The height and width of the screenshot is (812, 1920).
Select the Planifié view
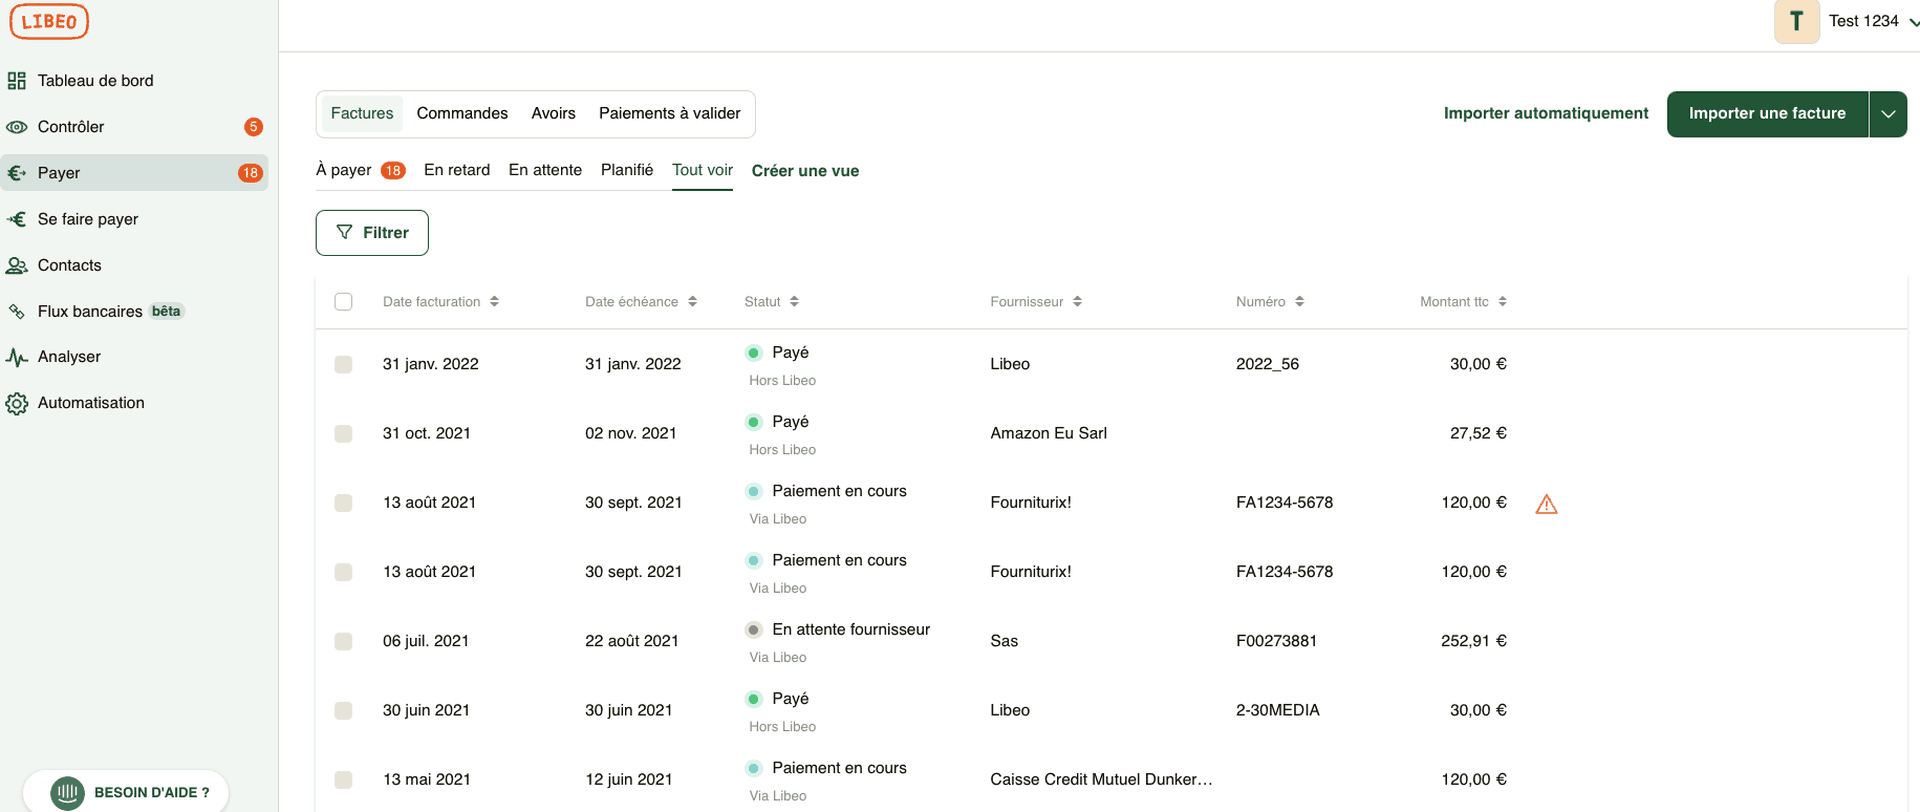tap(627, 170)
